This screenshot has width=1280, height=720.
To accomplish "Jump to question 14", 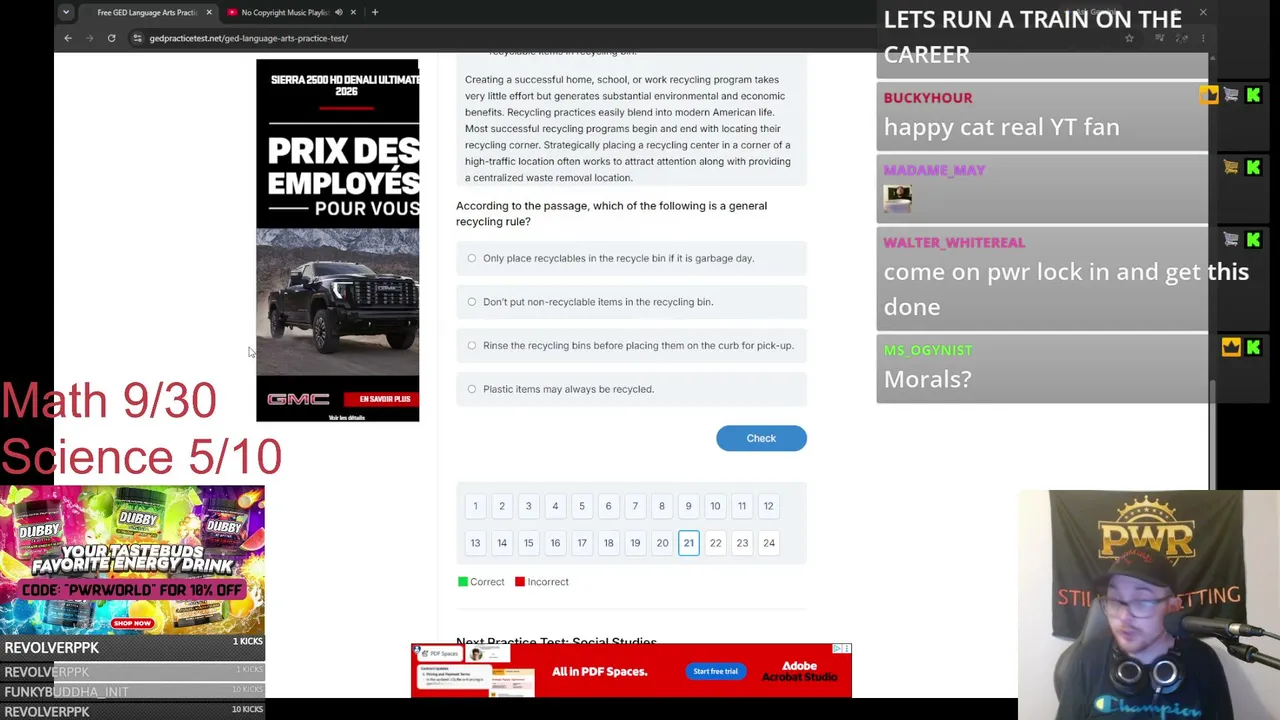I will pyautogui.click(x=502, y=543).
